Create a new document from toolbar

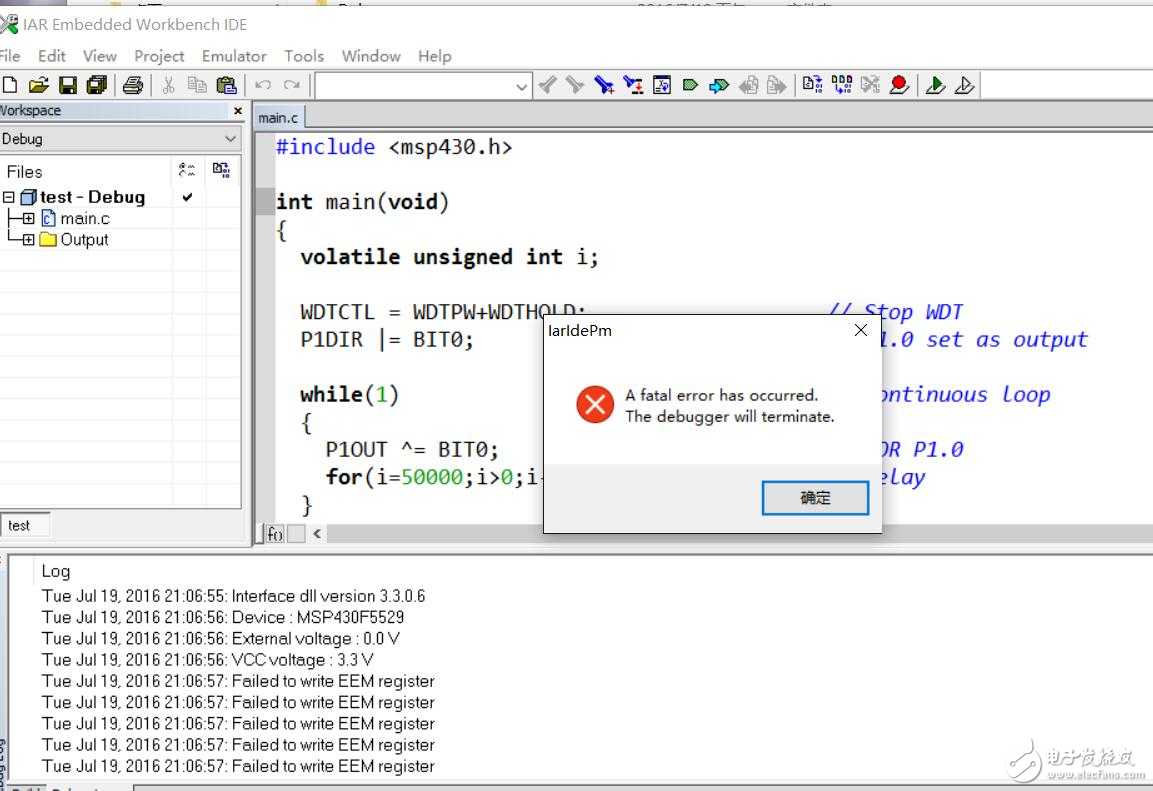click(x=10, y=85)
